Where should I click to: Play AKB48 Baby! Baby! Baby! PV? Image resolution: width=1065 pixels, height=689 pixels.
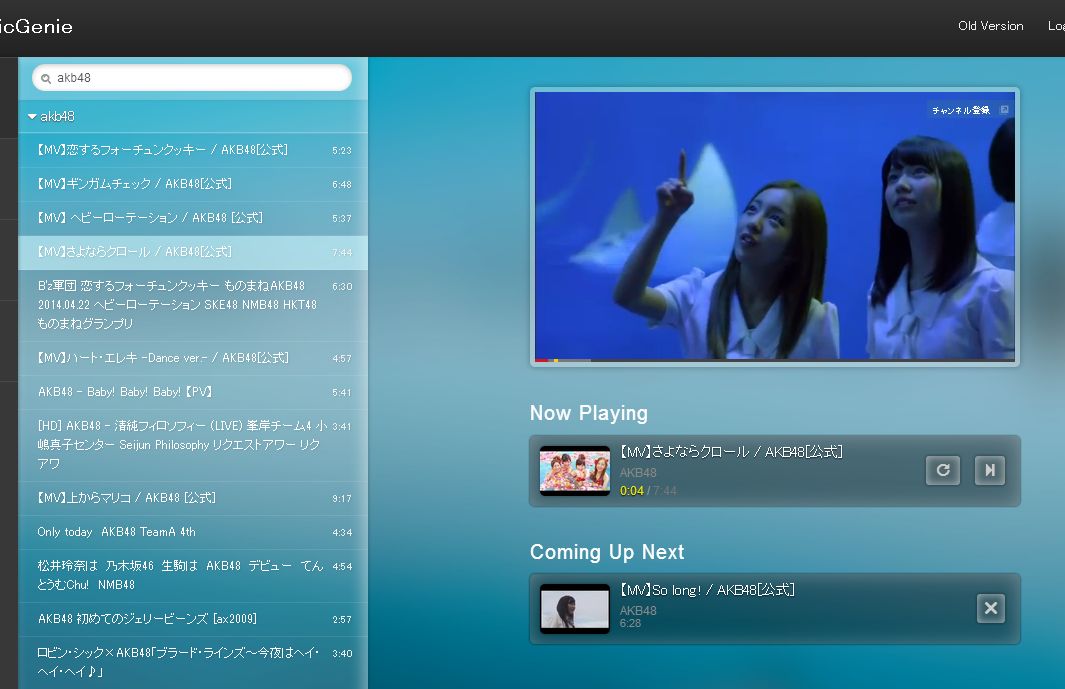point(194,392)
